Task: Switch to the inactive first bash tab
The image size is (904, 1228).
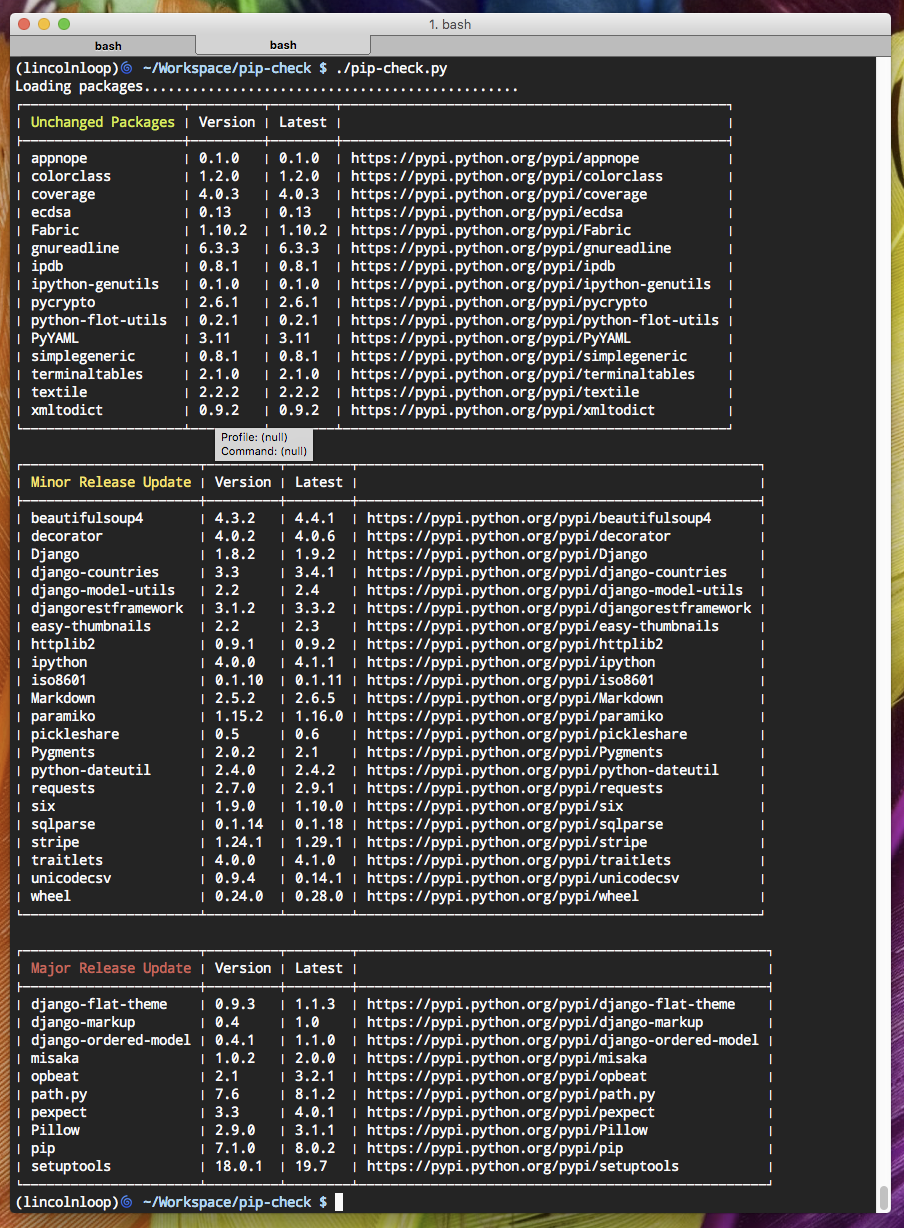Action: point(108,45)
